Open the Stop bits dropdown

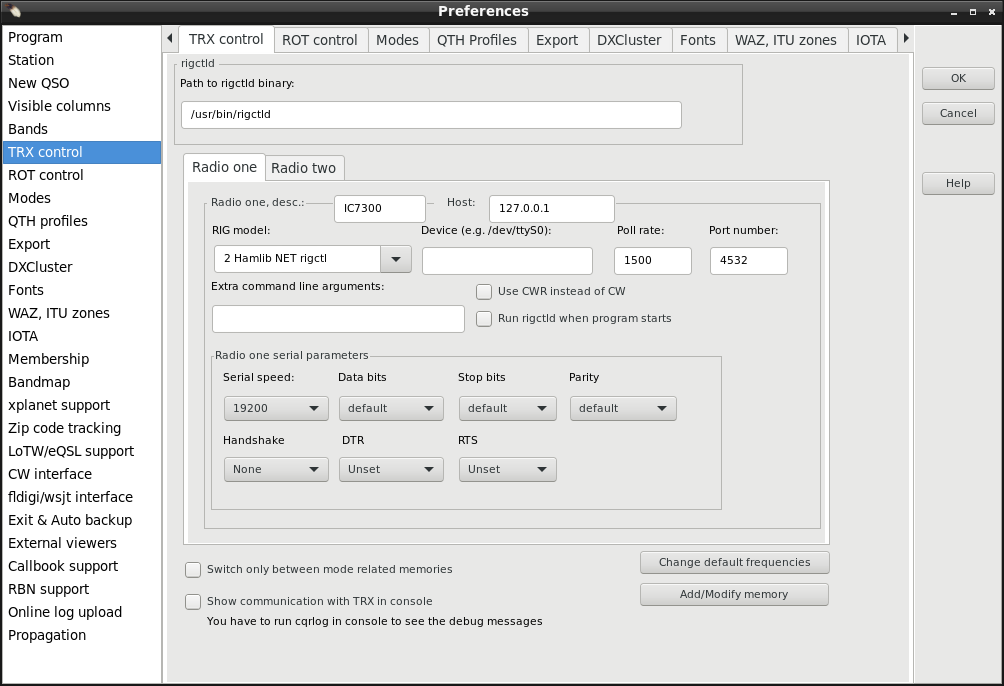[x=508, y=408]
